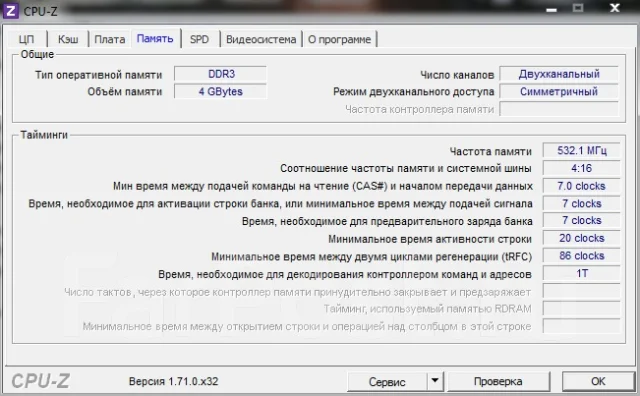
Task: Click the Минимальное время активности строки label
Action: (x=430, y=239)
